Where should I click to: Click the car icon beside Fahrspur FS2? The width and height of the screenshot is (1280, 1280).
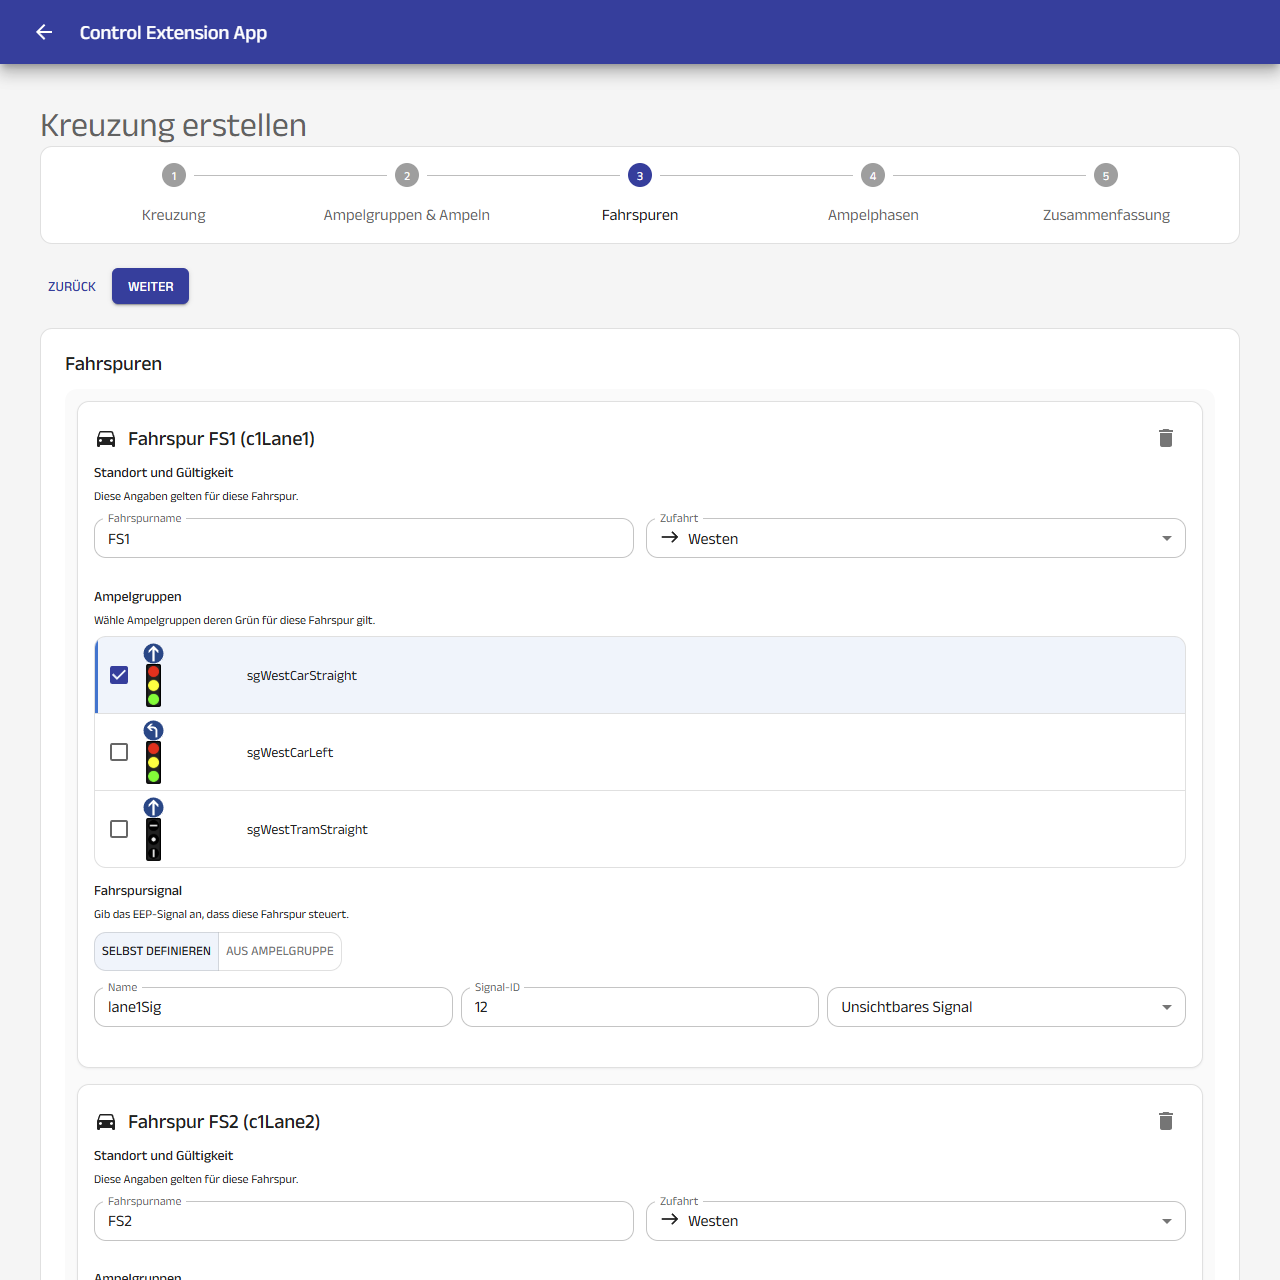(106, 1122)
